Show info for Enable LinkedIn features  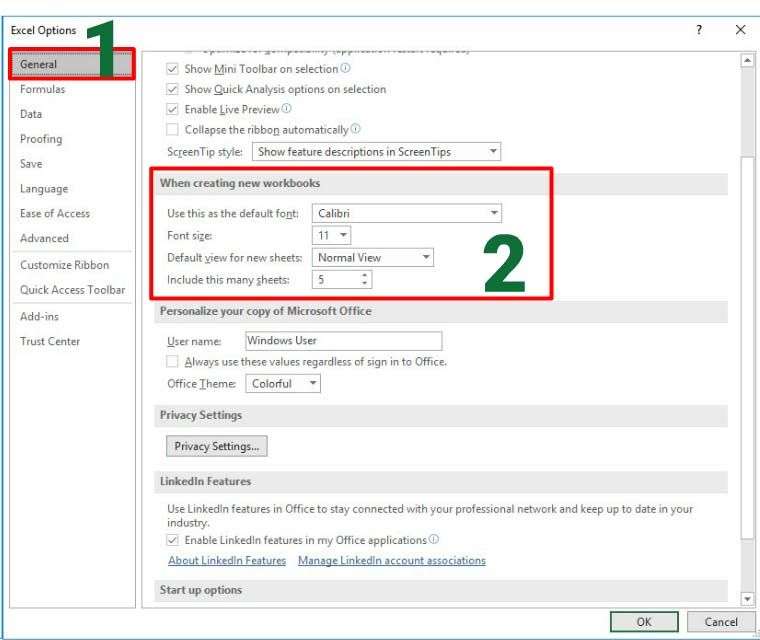coord(434,539)
